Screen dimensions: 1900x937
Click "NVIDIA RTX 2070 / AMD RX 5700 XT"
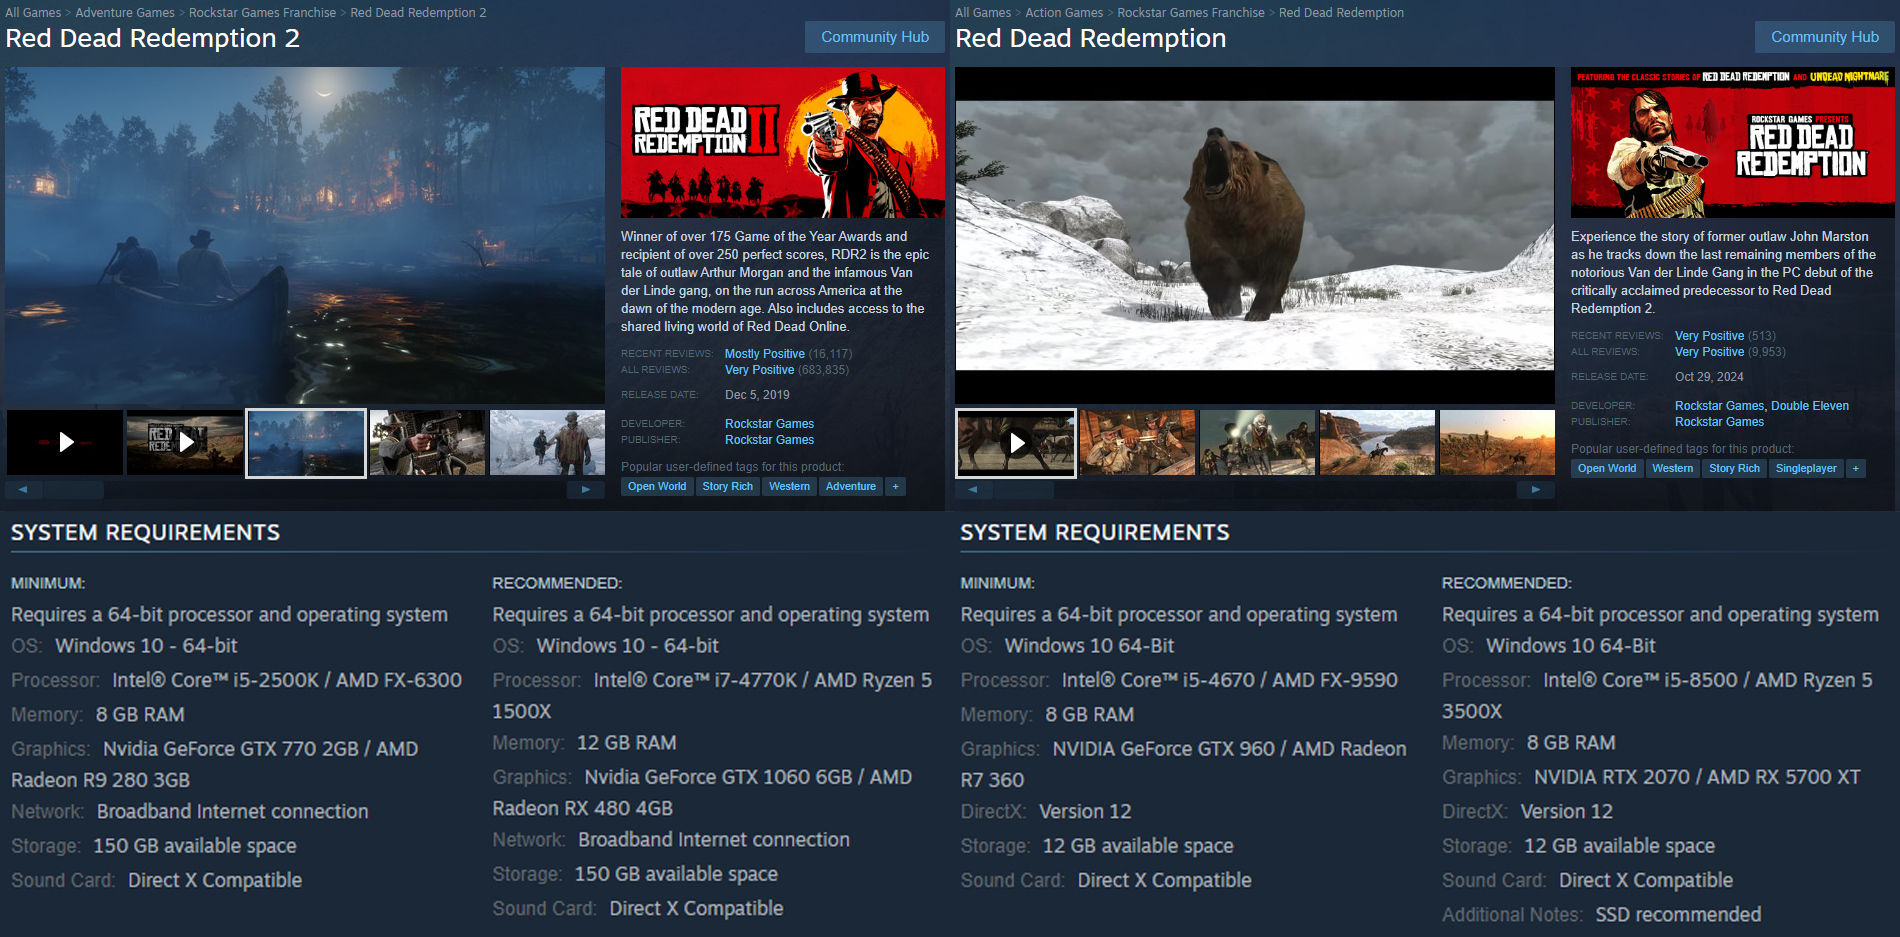point(1697,777)
